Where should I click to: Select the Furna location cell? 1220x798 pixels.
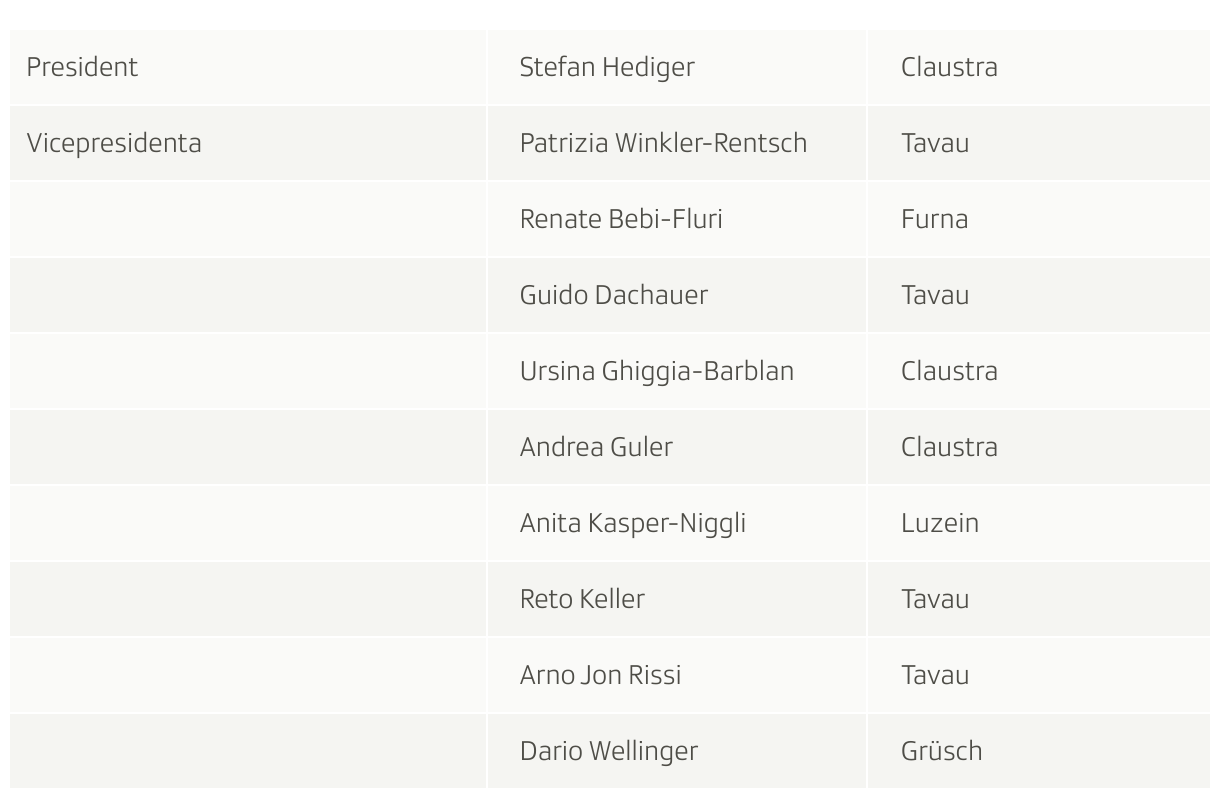[934, 219]
